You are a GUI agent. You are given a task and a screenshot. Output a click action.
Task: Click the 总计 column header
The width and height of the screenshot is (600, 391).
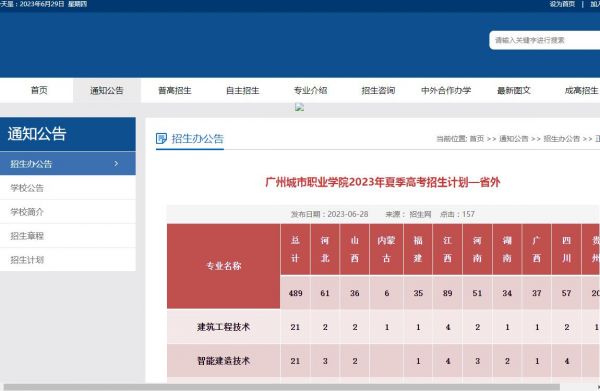coord(295,249)
